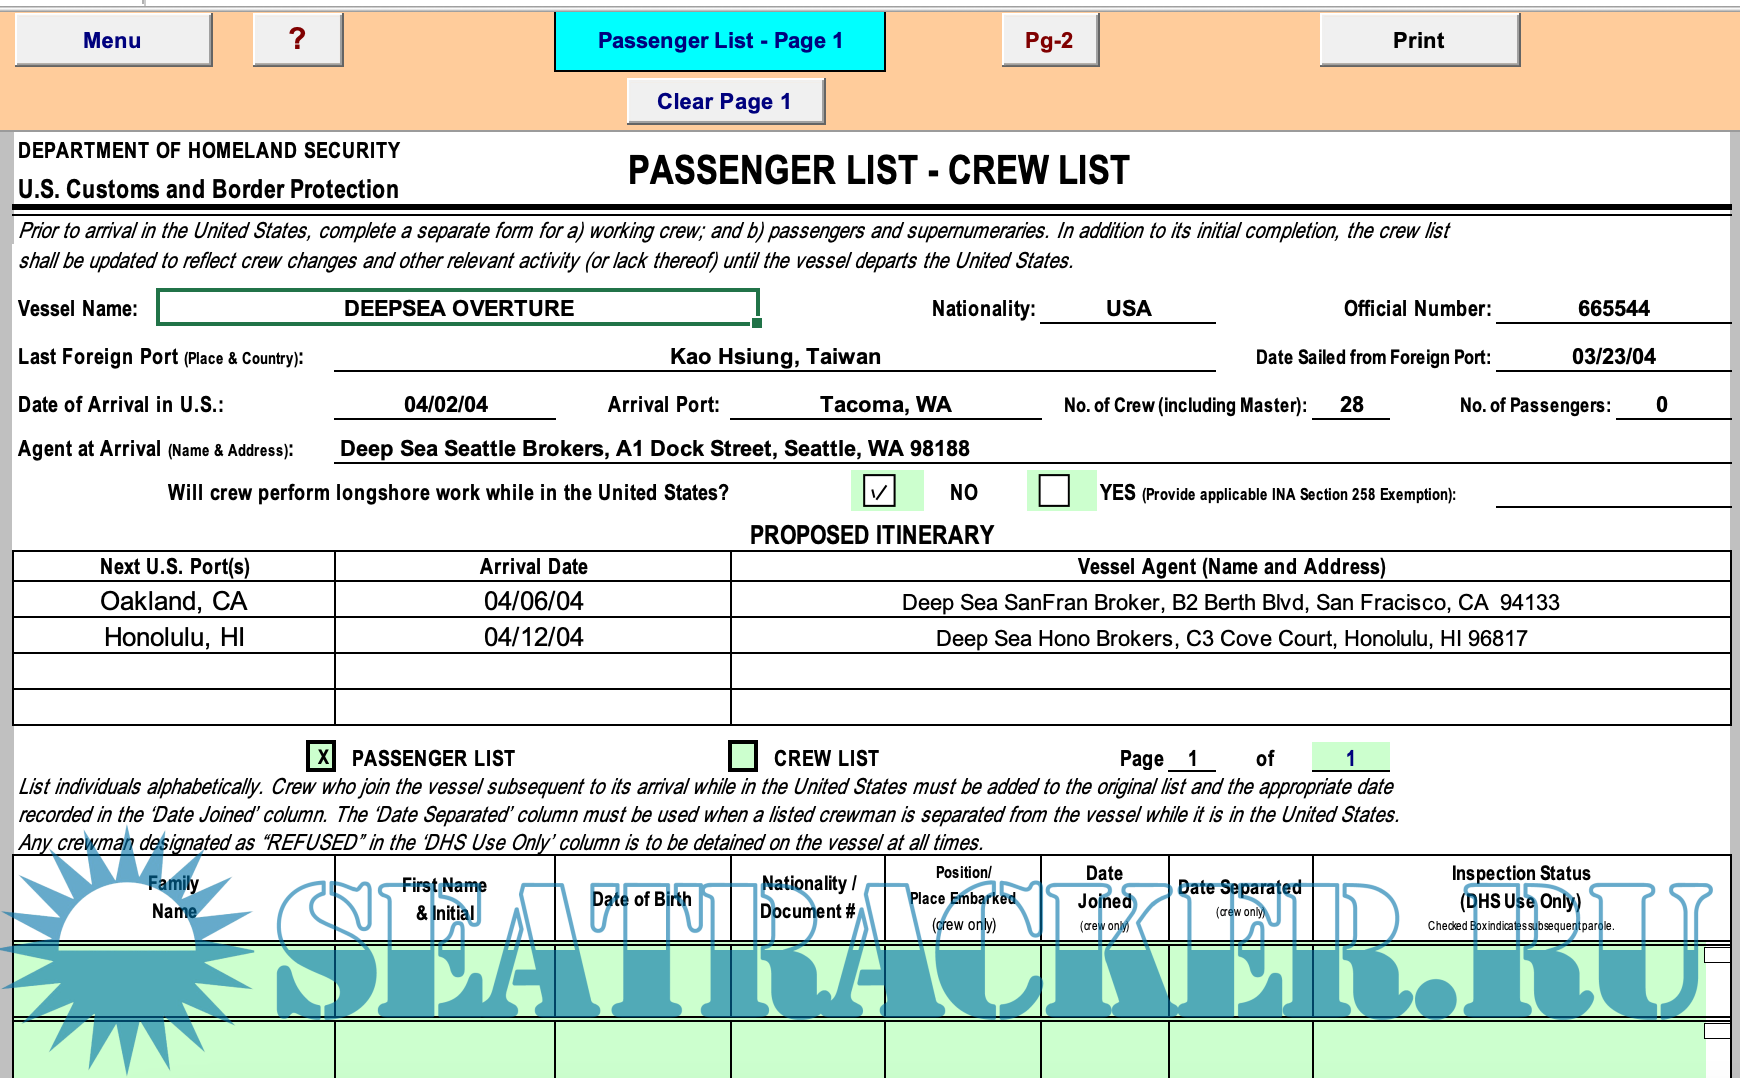Go to Pg-2
This screenshot has width=1740, height=1078.
1049,40
